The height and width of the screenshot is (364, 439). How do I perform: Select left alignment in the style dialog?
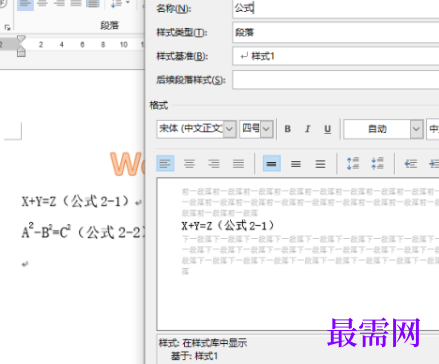point(165,164)
